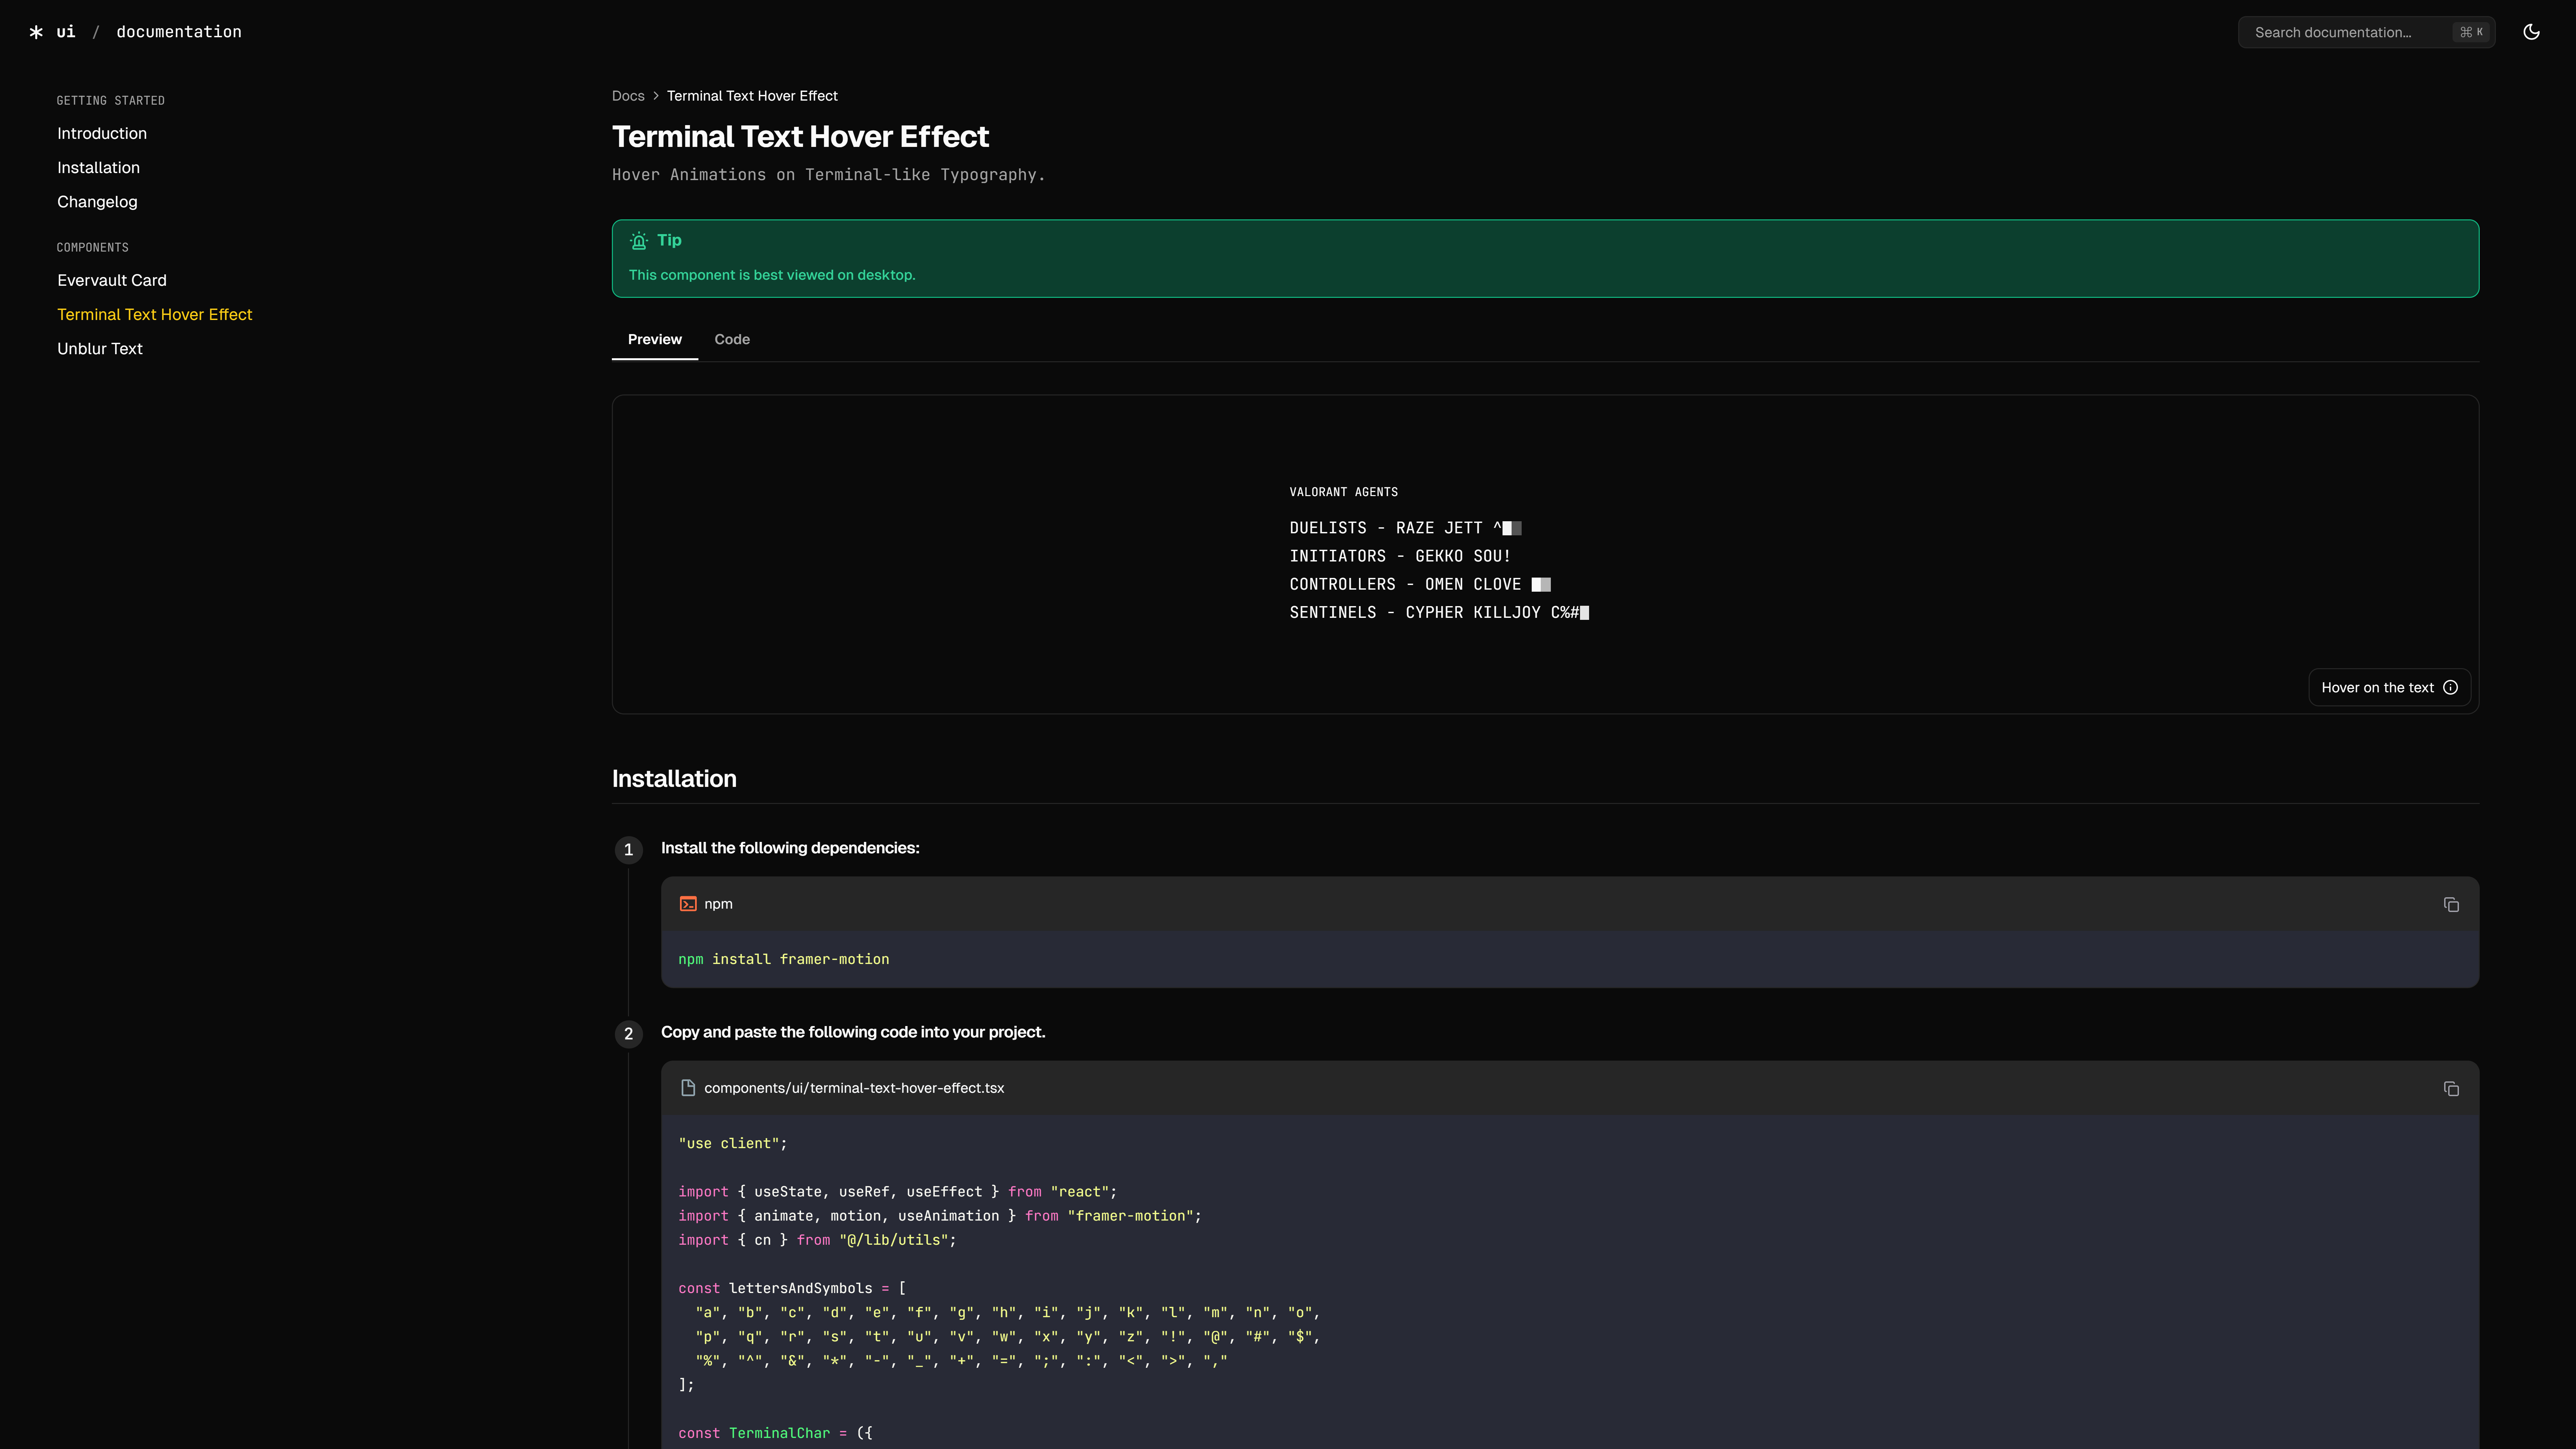Click the COMPONENTS section label
The image size is (2576, 1449).
[x=93, y=248]
